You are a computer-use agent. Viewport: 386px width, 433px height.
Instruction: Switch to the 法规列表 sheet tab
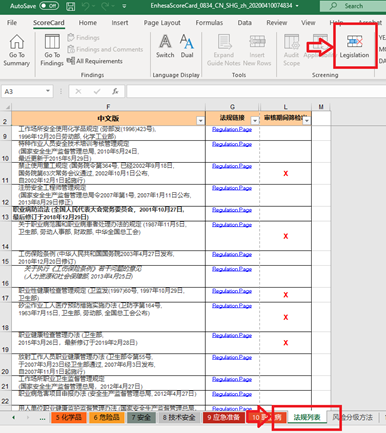pos(307,417)
